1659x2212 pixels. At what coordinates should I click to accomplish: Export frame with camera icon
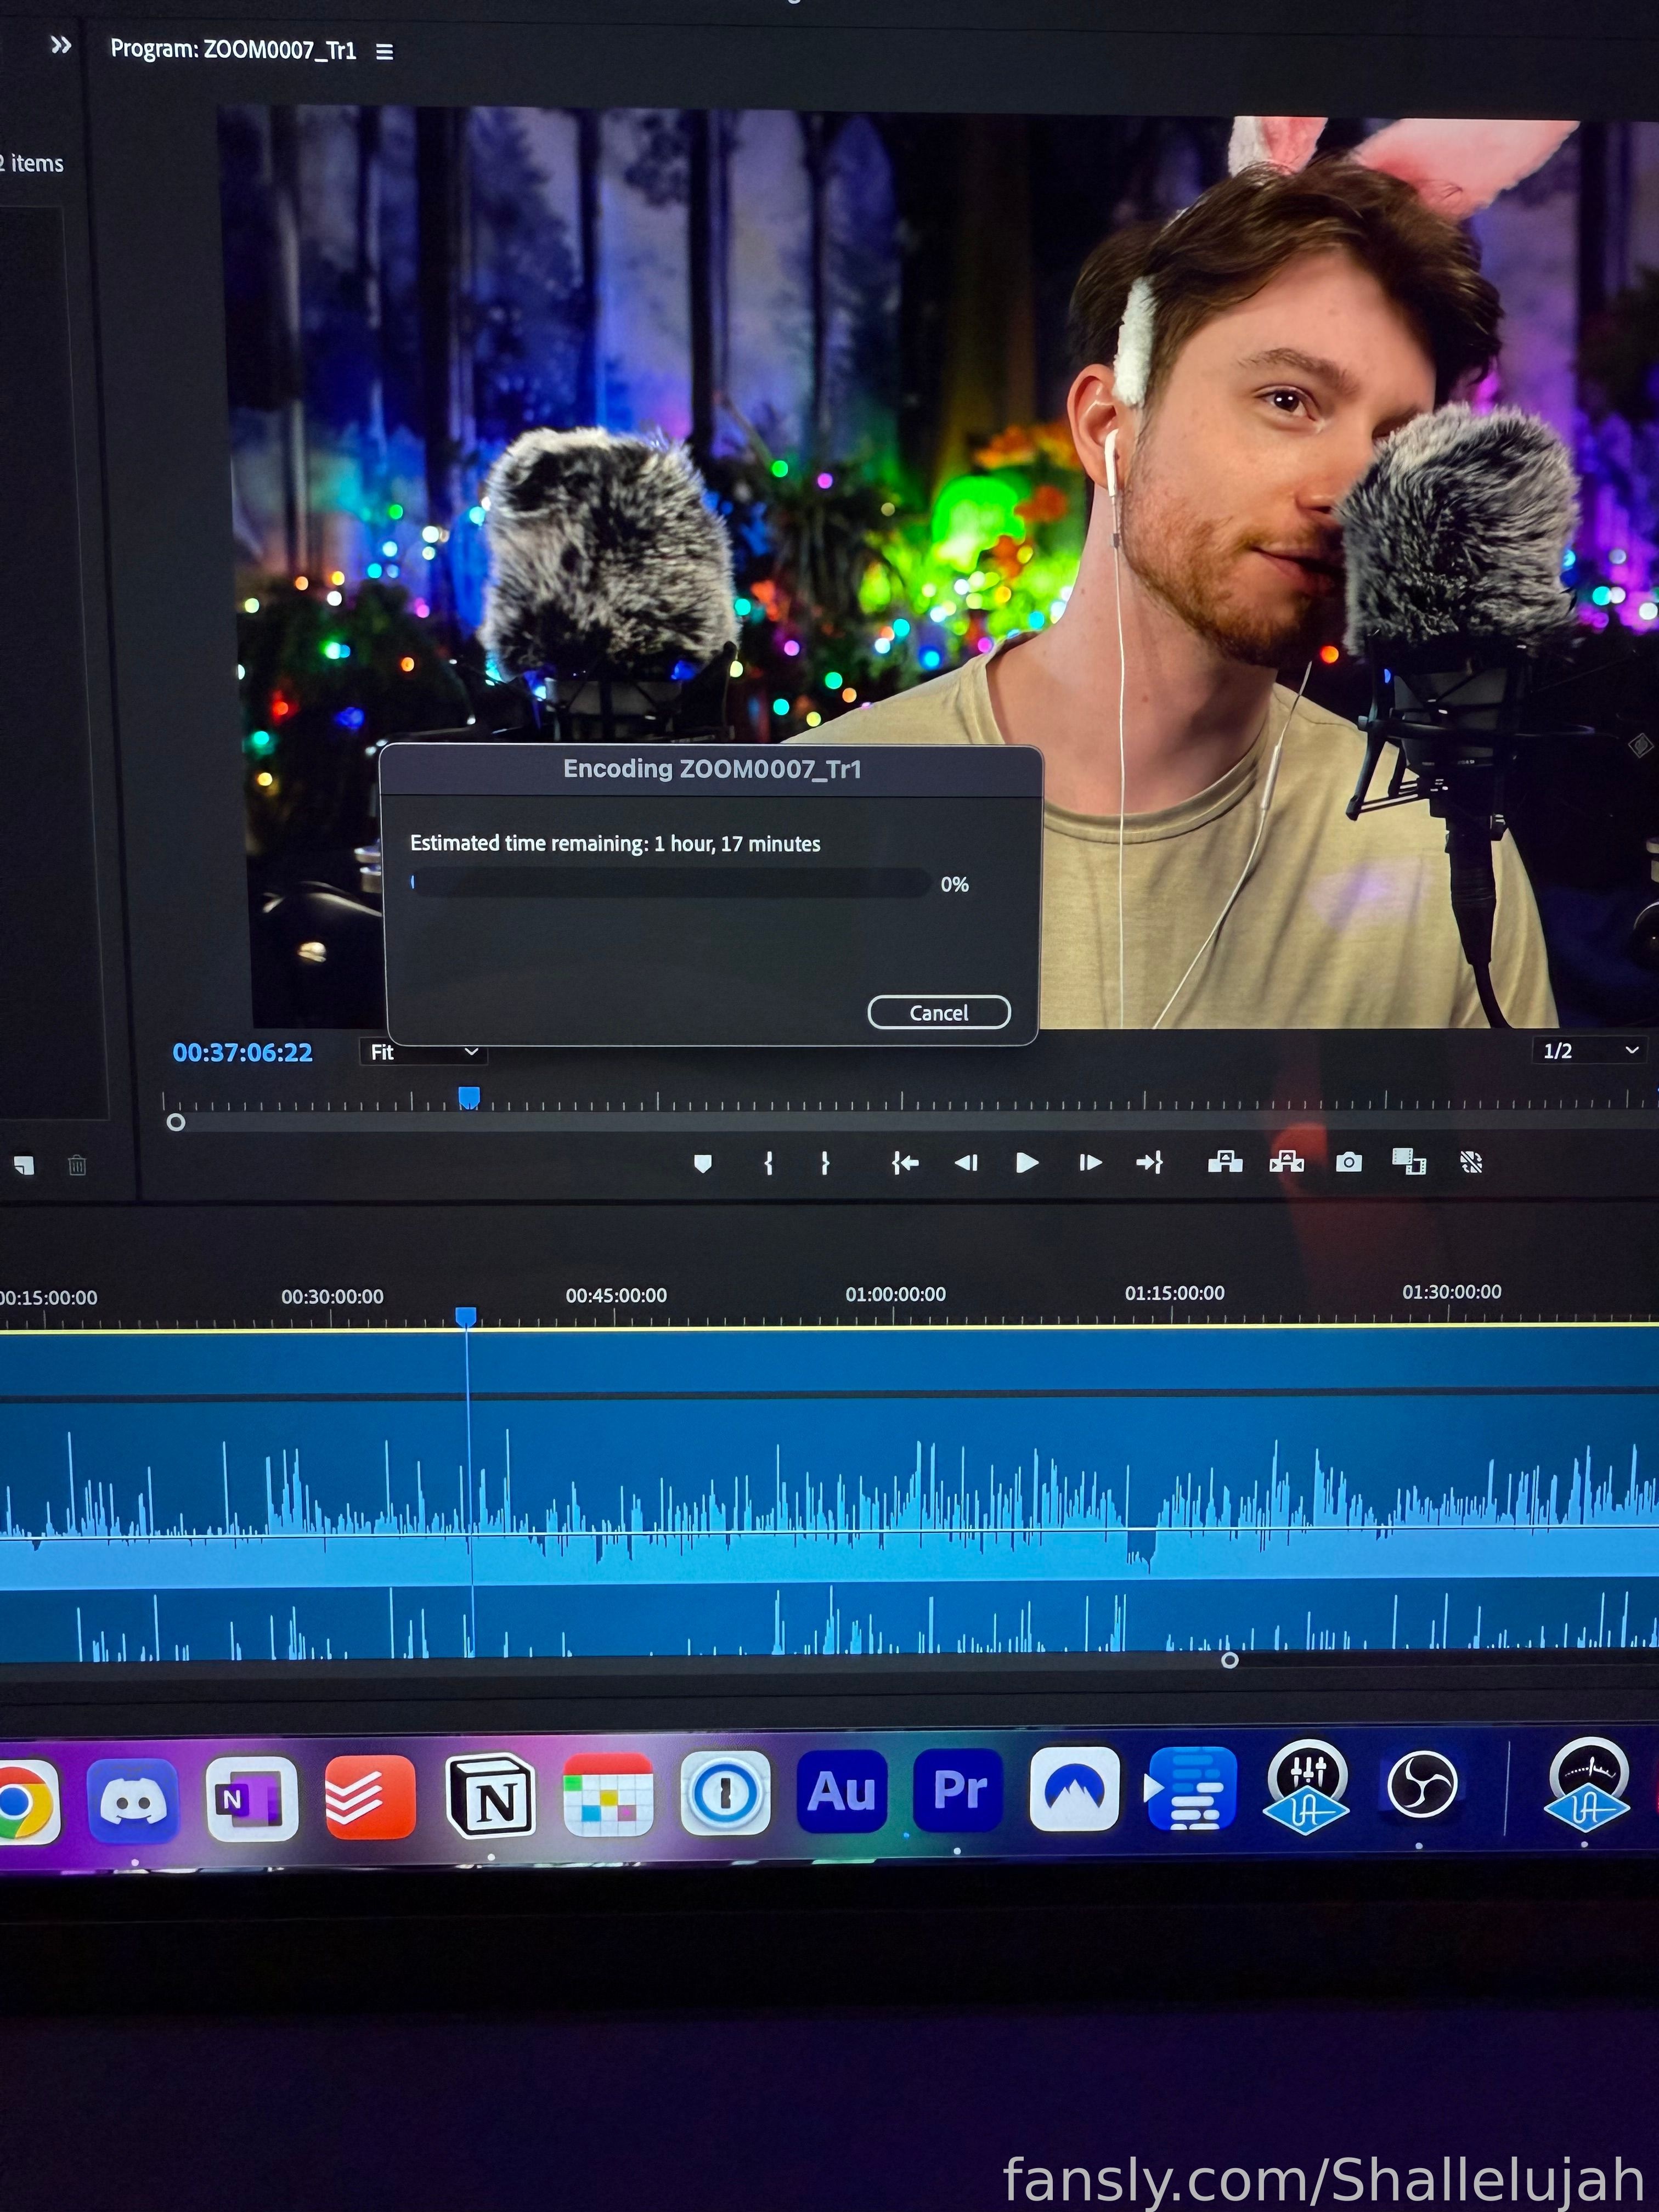click(x=1349, y=1162)
